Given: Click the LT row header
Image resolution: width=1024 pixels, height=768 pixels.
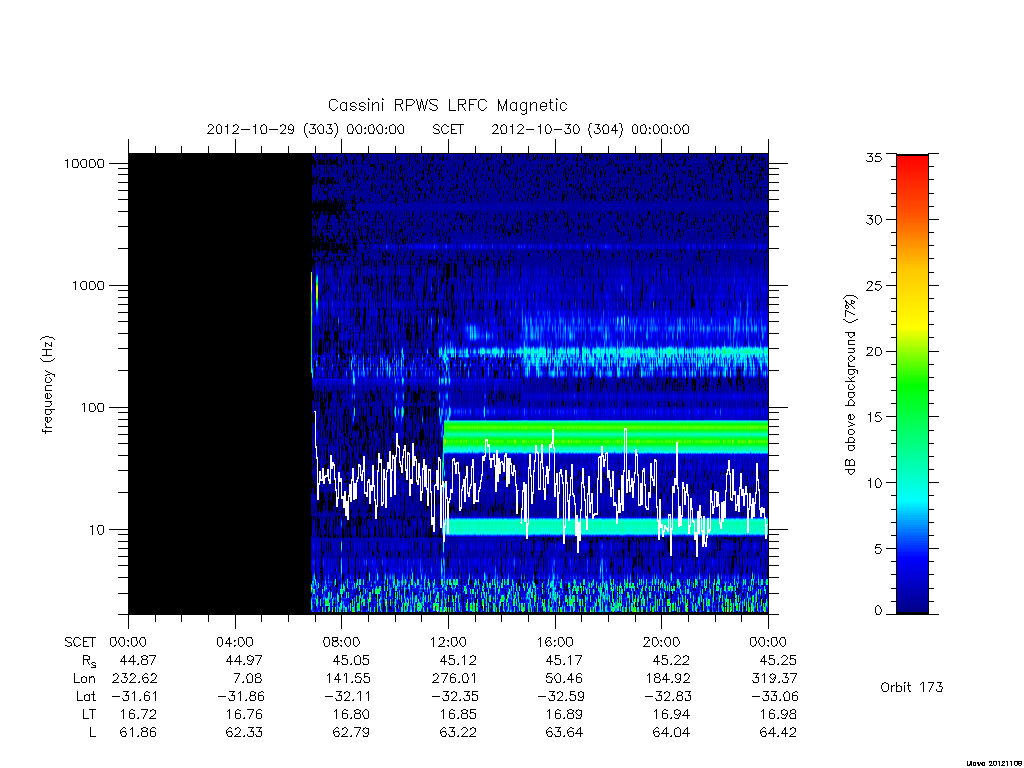Looking at the screenshot, I should [x=89, y=715].
